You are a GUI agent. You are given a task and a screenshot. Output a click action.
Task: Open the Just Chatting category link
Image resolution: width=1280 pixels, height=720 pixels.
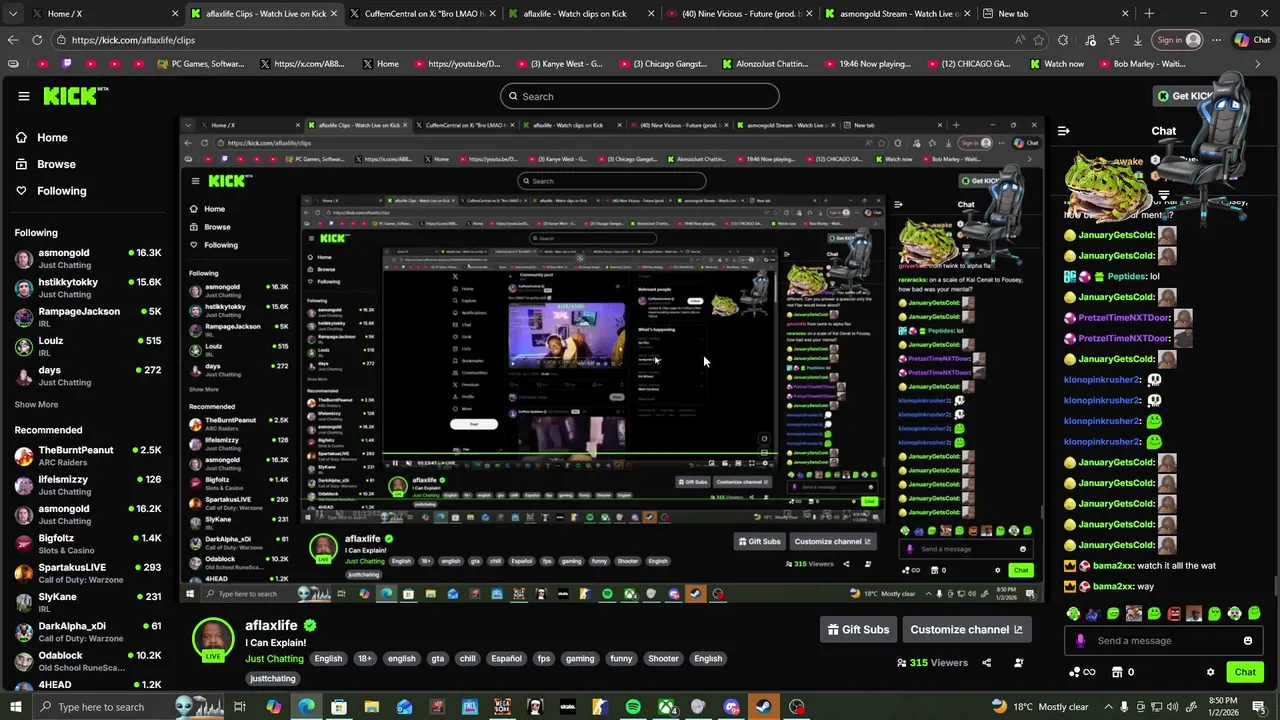(x=274, y=659)
